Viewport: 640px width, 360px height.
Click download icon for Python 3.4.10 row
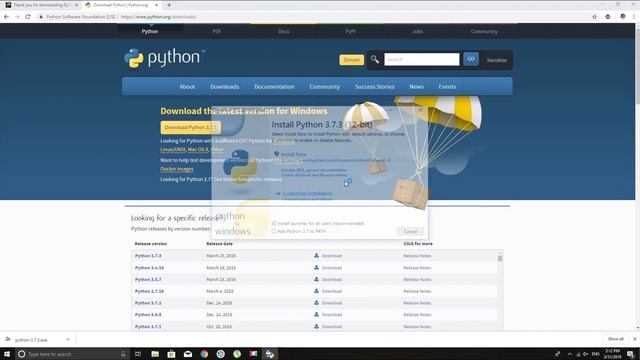click(316, 267)
